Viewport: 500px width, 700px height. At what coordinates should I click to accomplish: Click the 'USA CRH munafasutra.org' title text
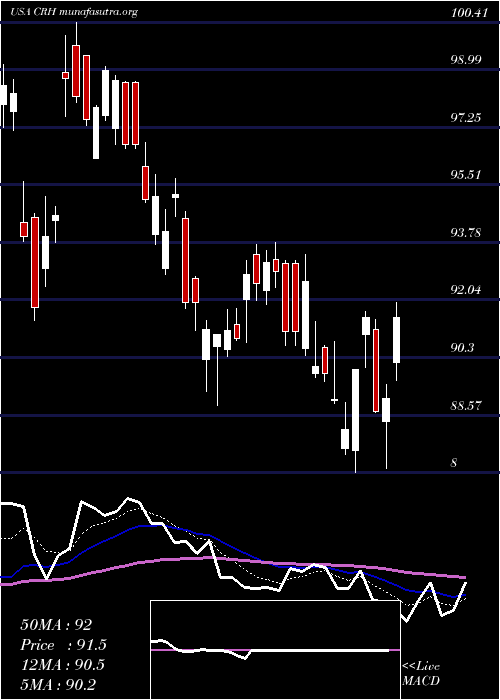pos(74,12)
